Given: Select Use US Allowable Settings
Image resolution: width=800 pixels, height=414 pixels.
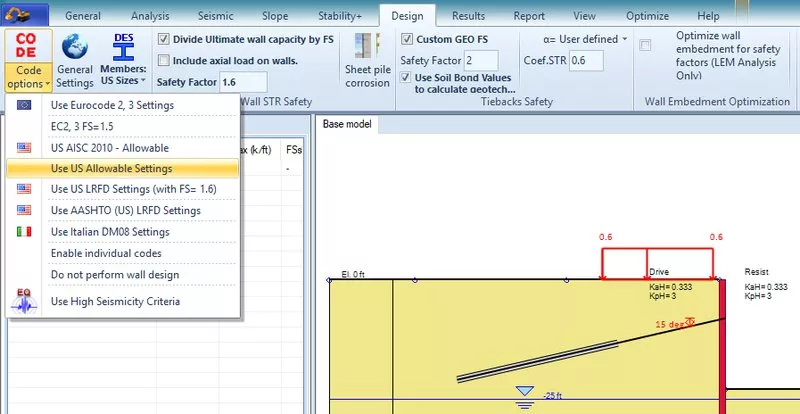Looking at the screenshot, I should pos(122,168).
